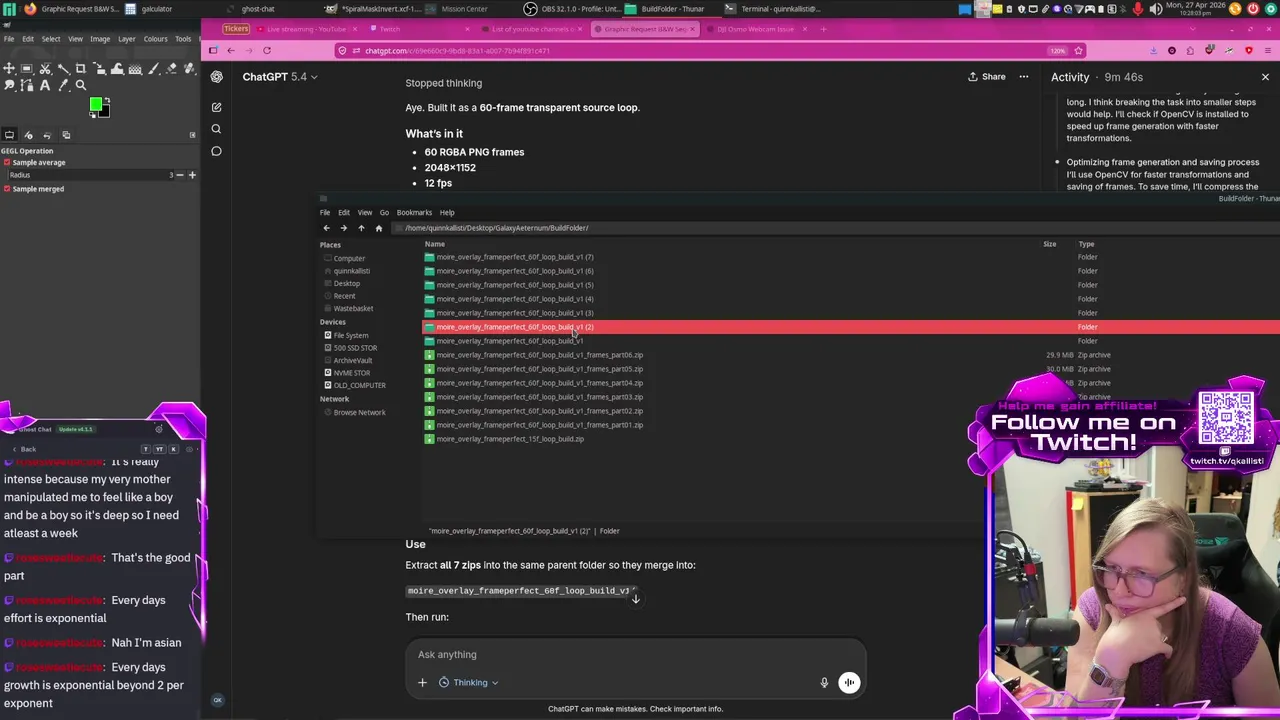Select folder moire_overlay_frameperfect_60f_loop_build_v1 (7)
The width and height of the screenshot is (1280, 720).
515,257
